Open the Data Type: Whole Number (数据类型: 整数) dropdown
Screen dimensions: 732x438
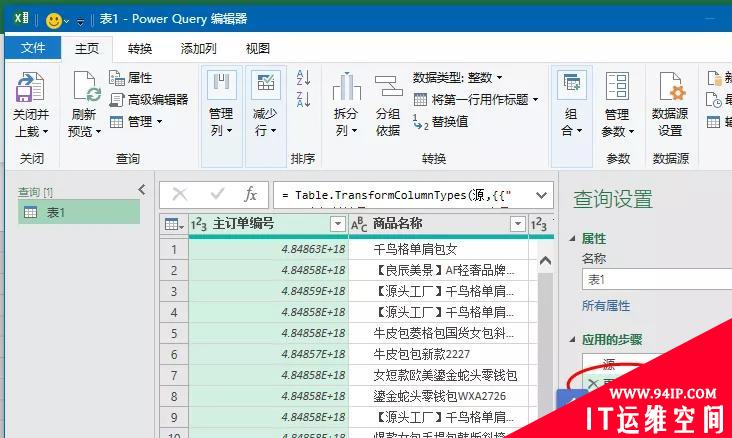pyautogui.click(x=458, y=78)
